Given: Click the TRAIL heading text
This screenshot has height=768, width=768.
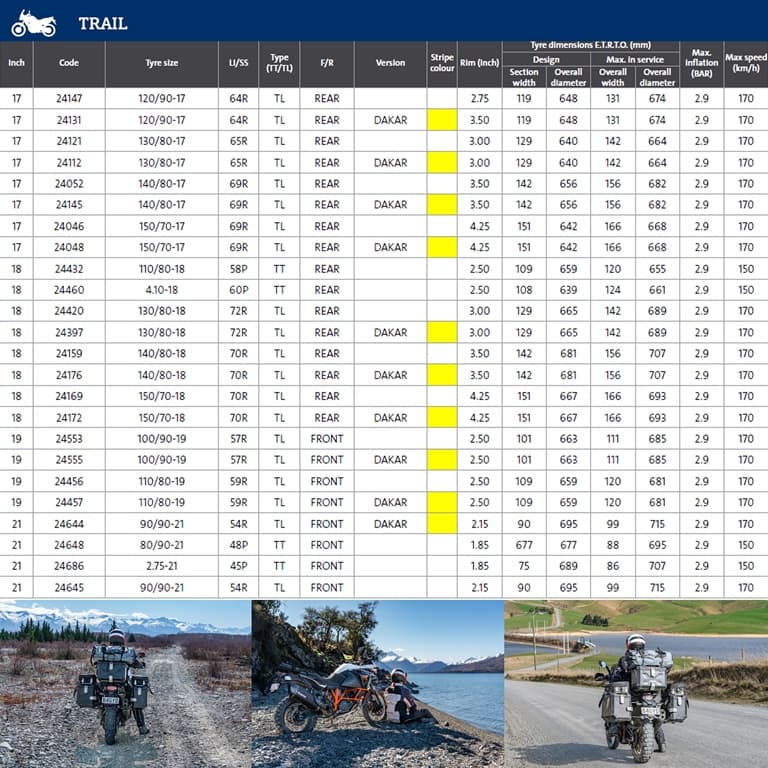Looking at the screenshot, I should coord(103,24).
